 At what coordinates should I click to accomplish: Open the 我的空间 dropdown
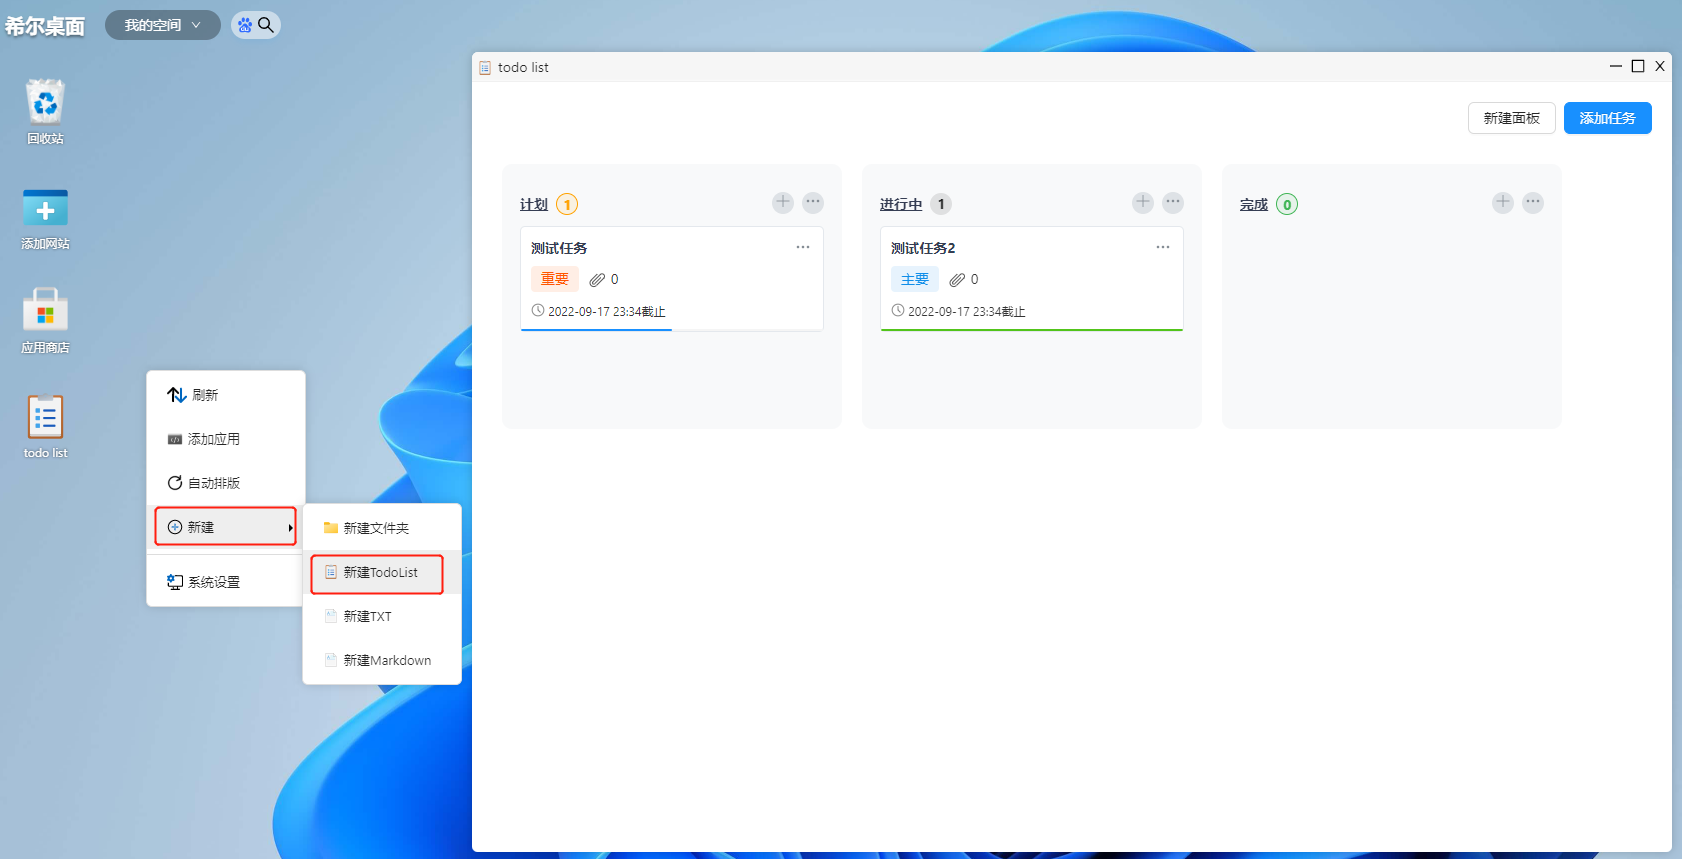coord(163,25)
